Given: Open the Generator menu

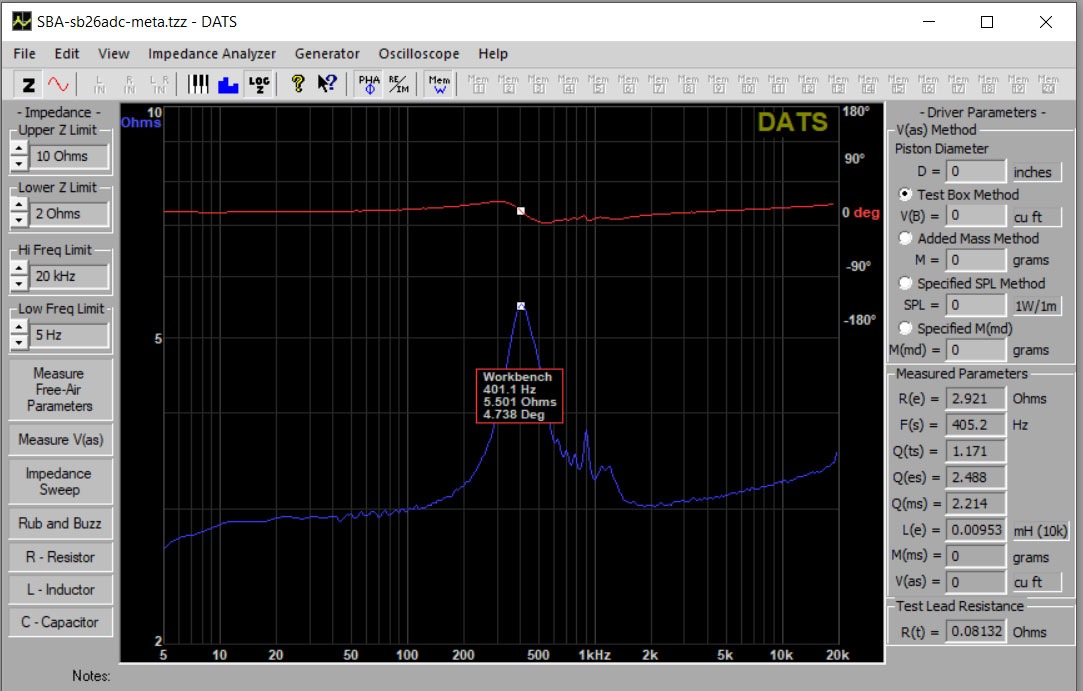Looking at the screenshot, I should pos(327,53).
